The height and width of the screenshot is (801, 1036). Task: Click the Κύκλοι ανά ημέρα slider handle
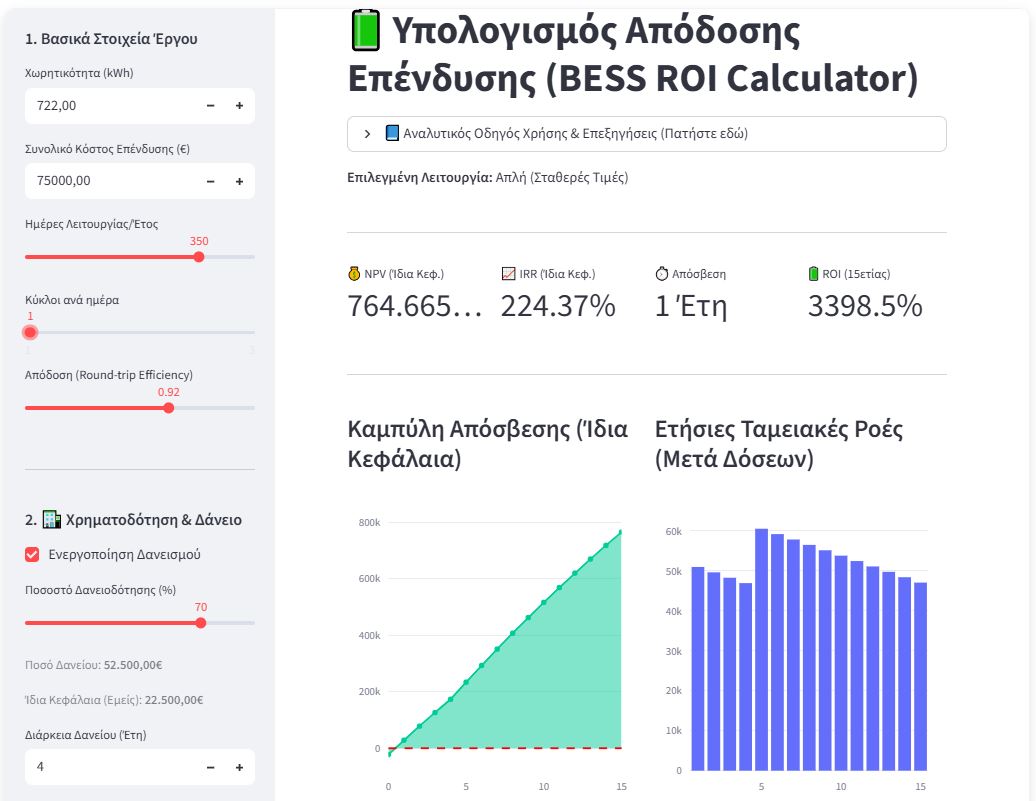[x=30, y=332]
